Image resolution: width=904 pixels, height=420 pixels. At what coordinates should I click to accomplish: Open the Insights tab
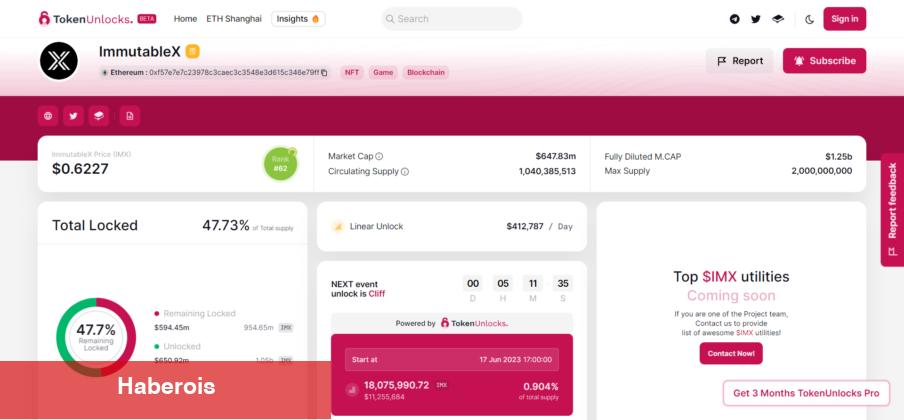pyautogui.click(x=298, y=18)
